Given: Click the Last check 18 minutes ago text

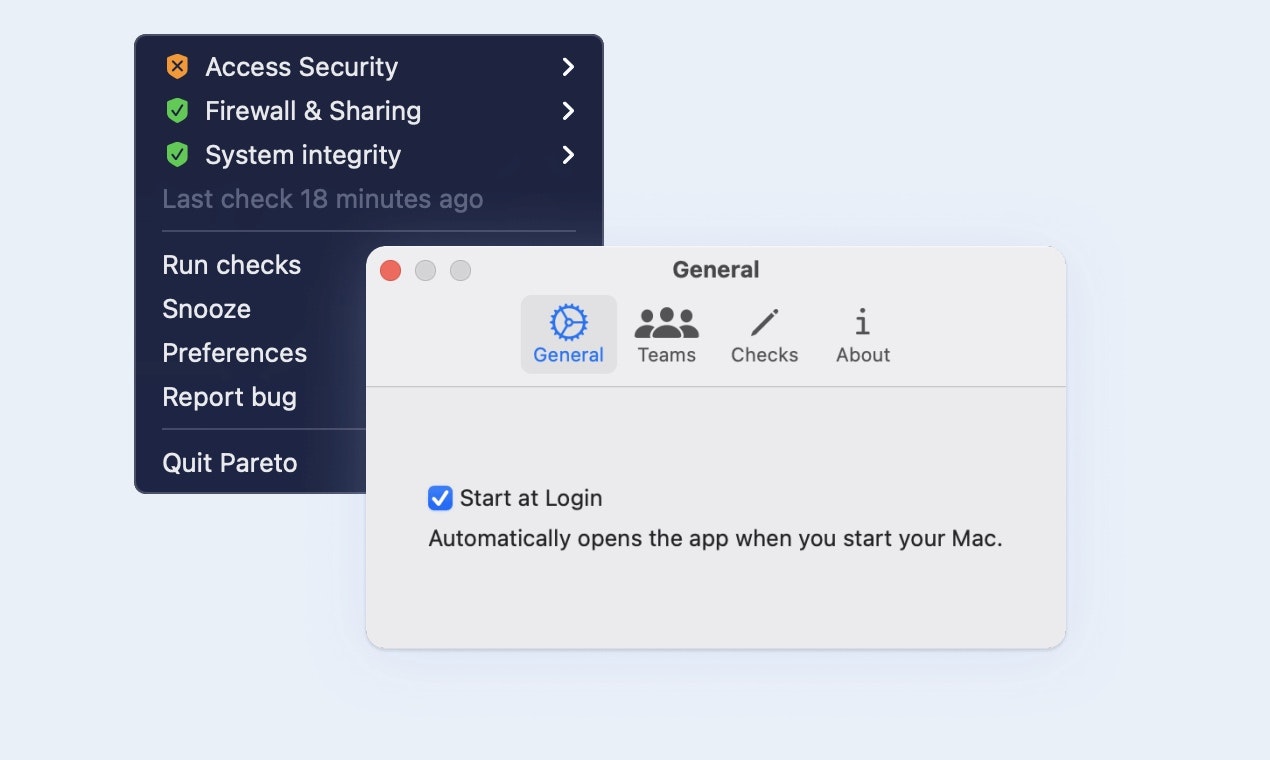Looking at the screenshot, I should (322, 198).
